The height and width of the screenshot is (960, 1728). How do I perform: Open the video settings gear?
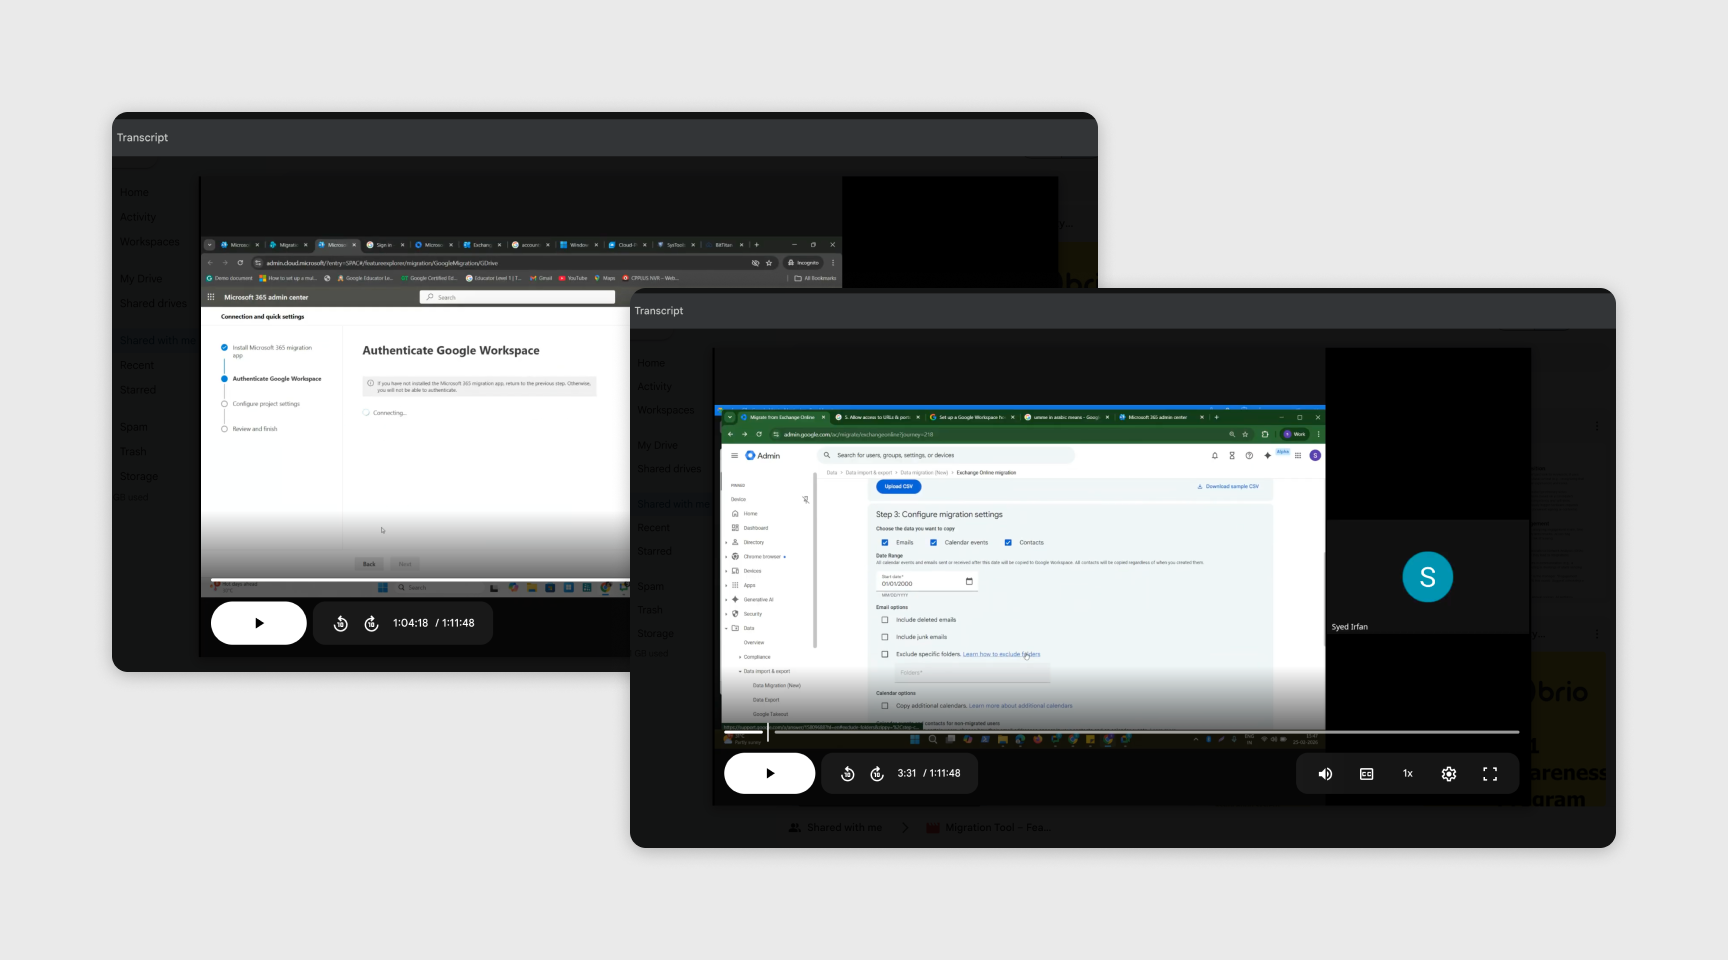click(1448, 774)
